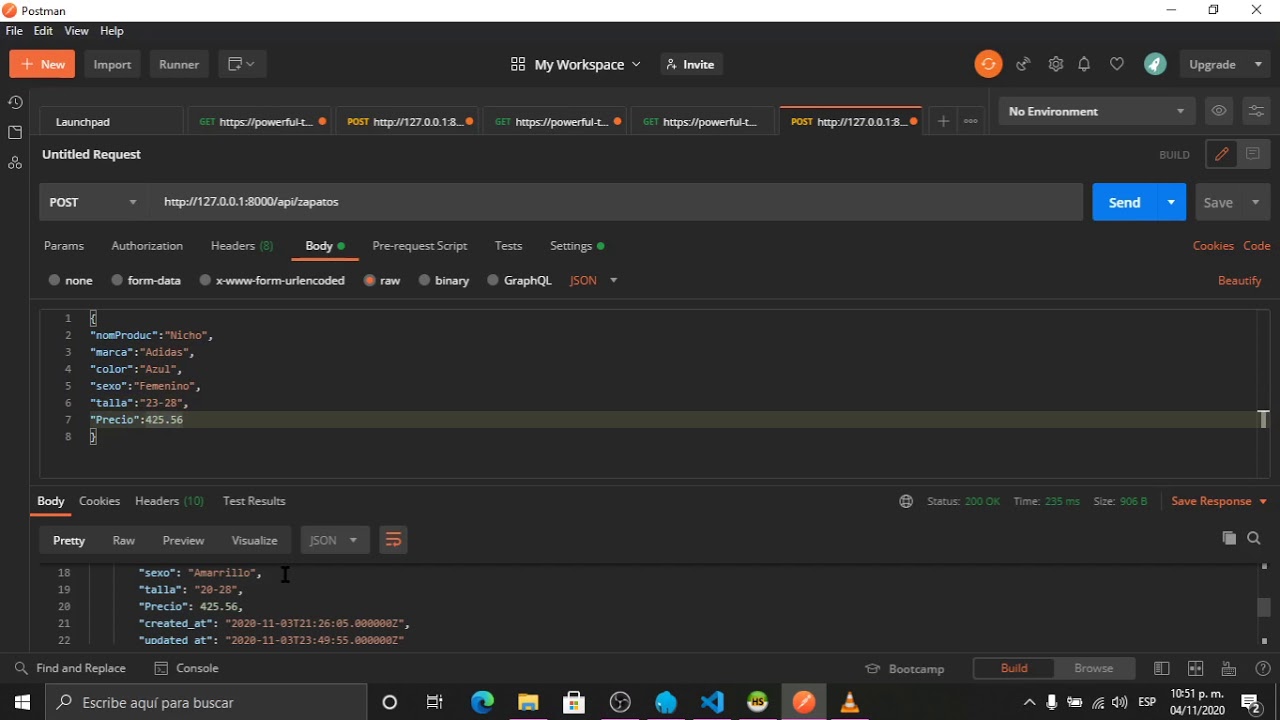Click the Import button
Viewport: 1280px width, 720px height.
[x=112, y=64]
